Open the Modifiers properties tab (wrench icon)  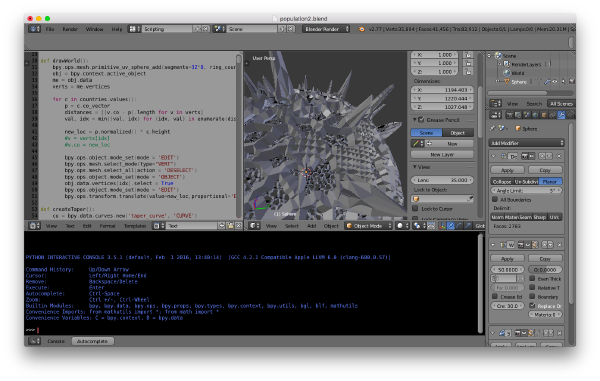561,115
